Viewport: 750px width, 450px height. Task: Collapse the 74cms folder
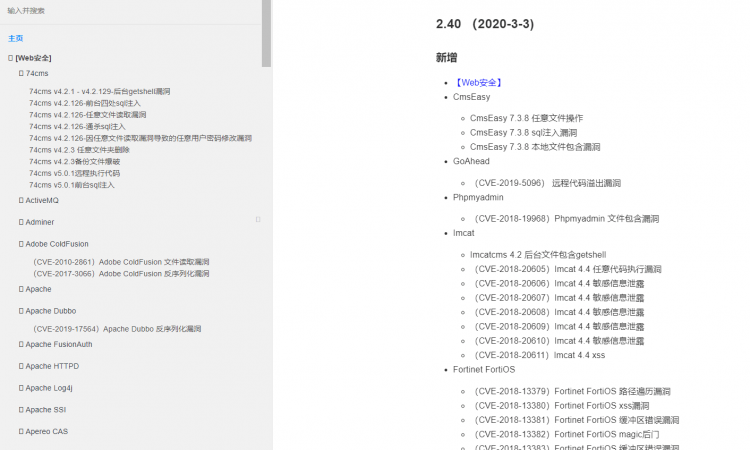[x=33, y=73]
